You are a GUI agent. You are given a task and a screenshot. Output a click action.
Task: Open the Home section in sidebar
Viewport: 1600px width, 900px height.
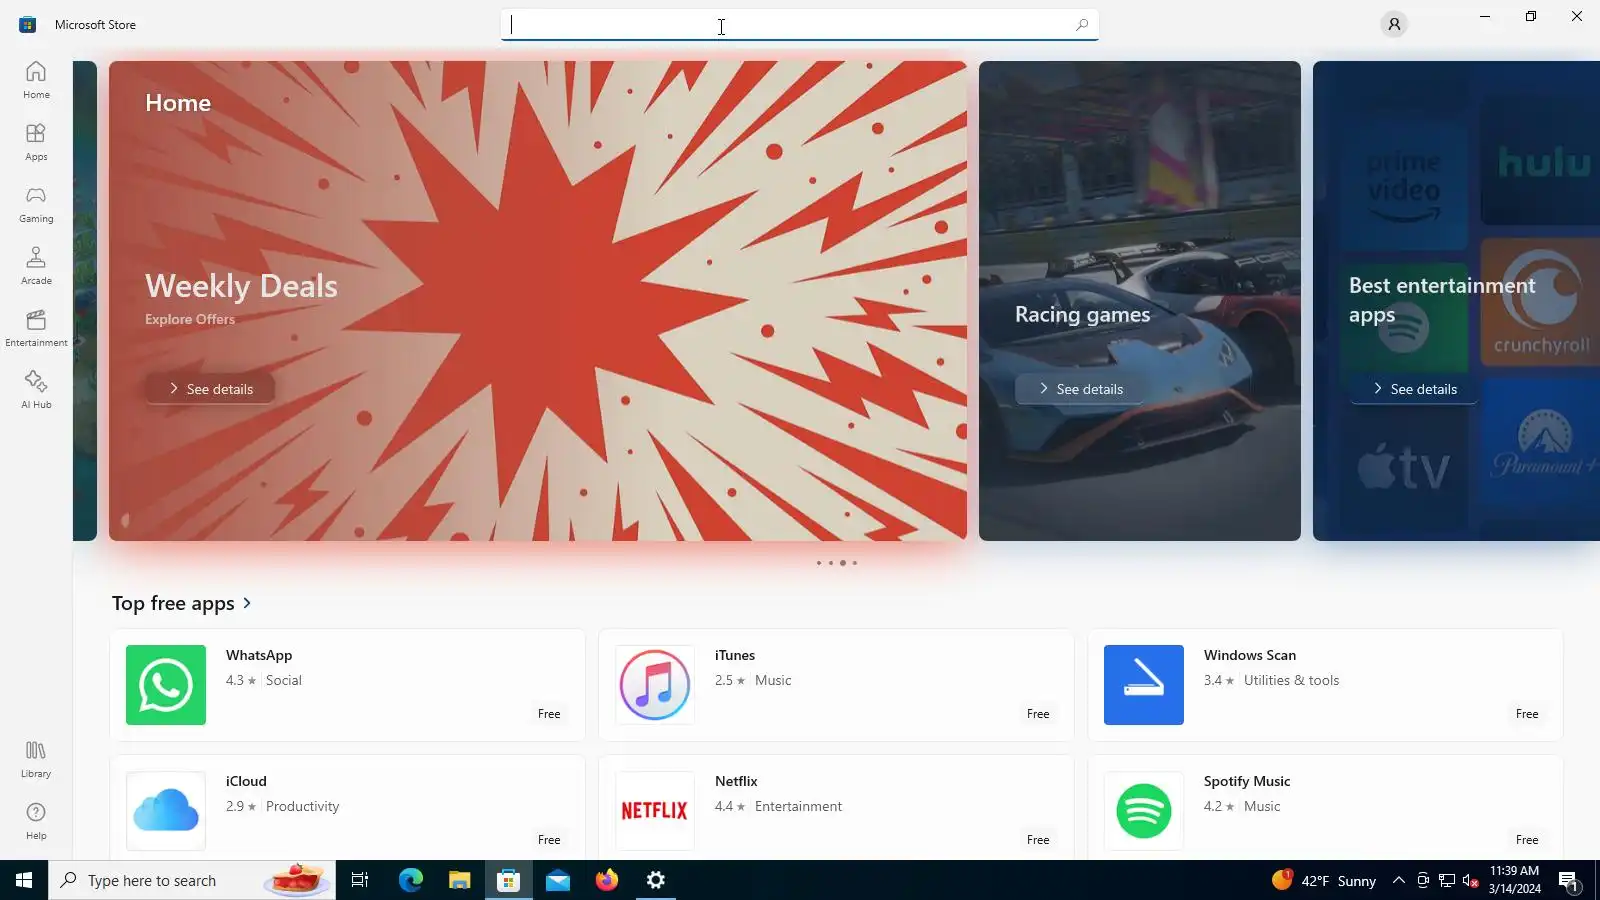click(36, 80)
